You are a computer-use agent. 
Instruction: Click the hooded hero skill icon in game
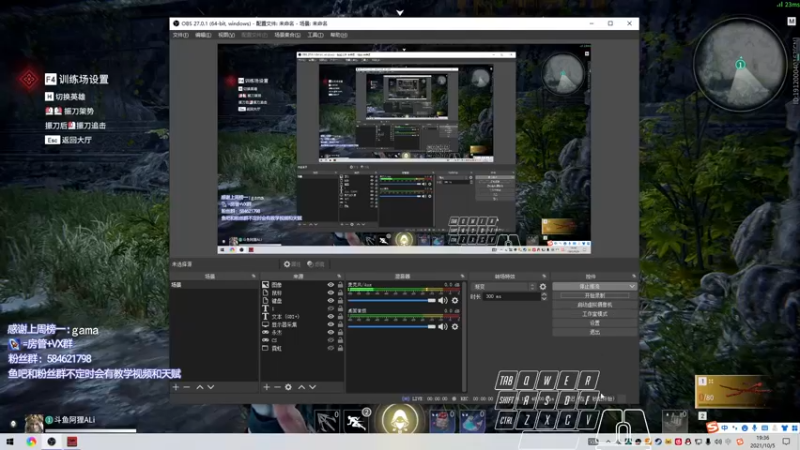click(400, 419)
